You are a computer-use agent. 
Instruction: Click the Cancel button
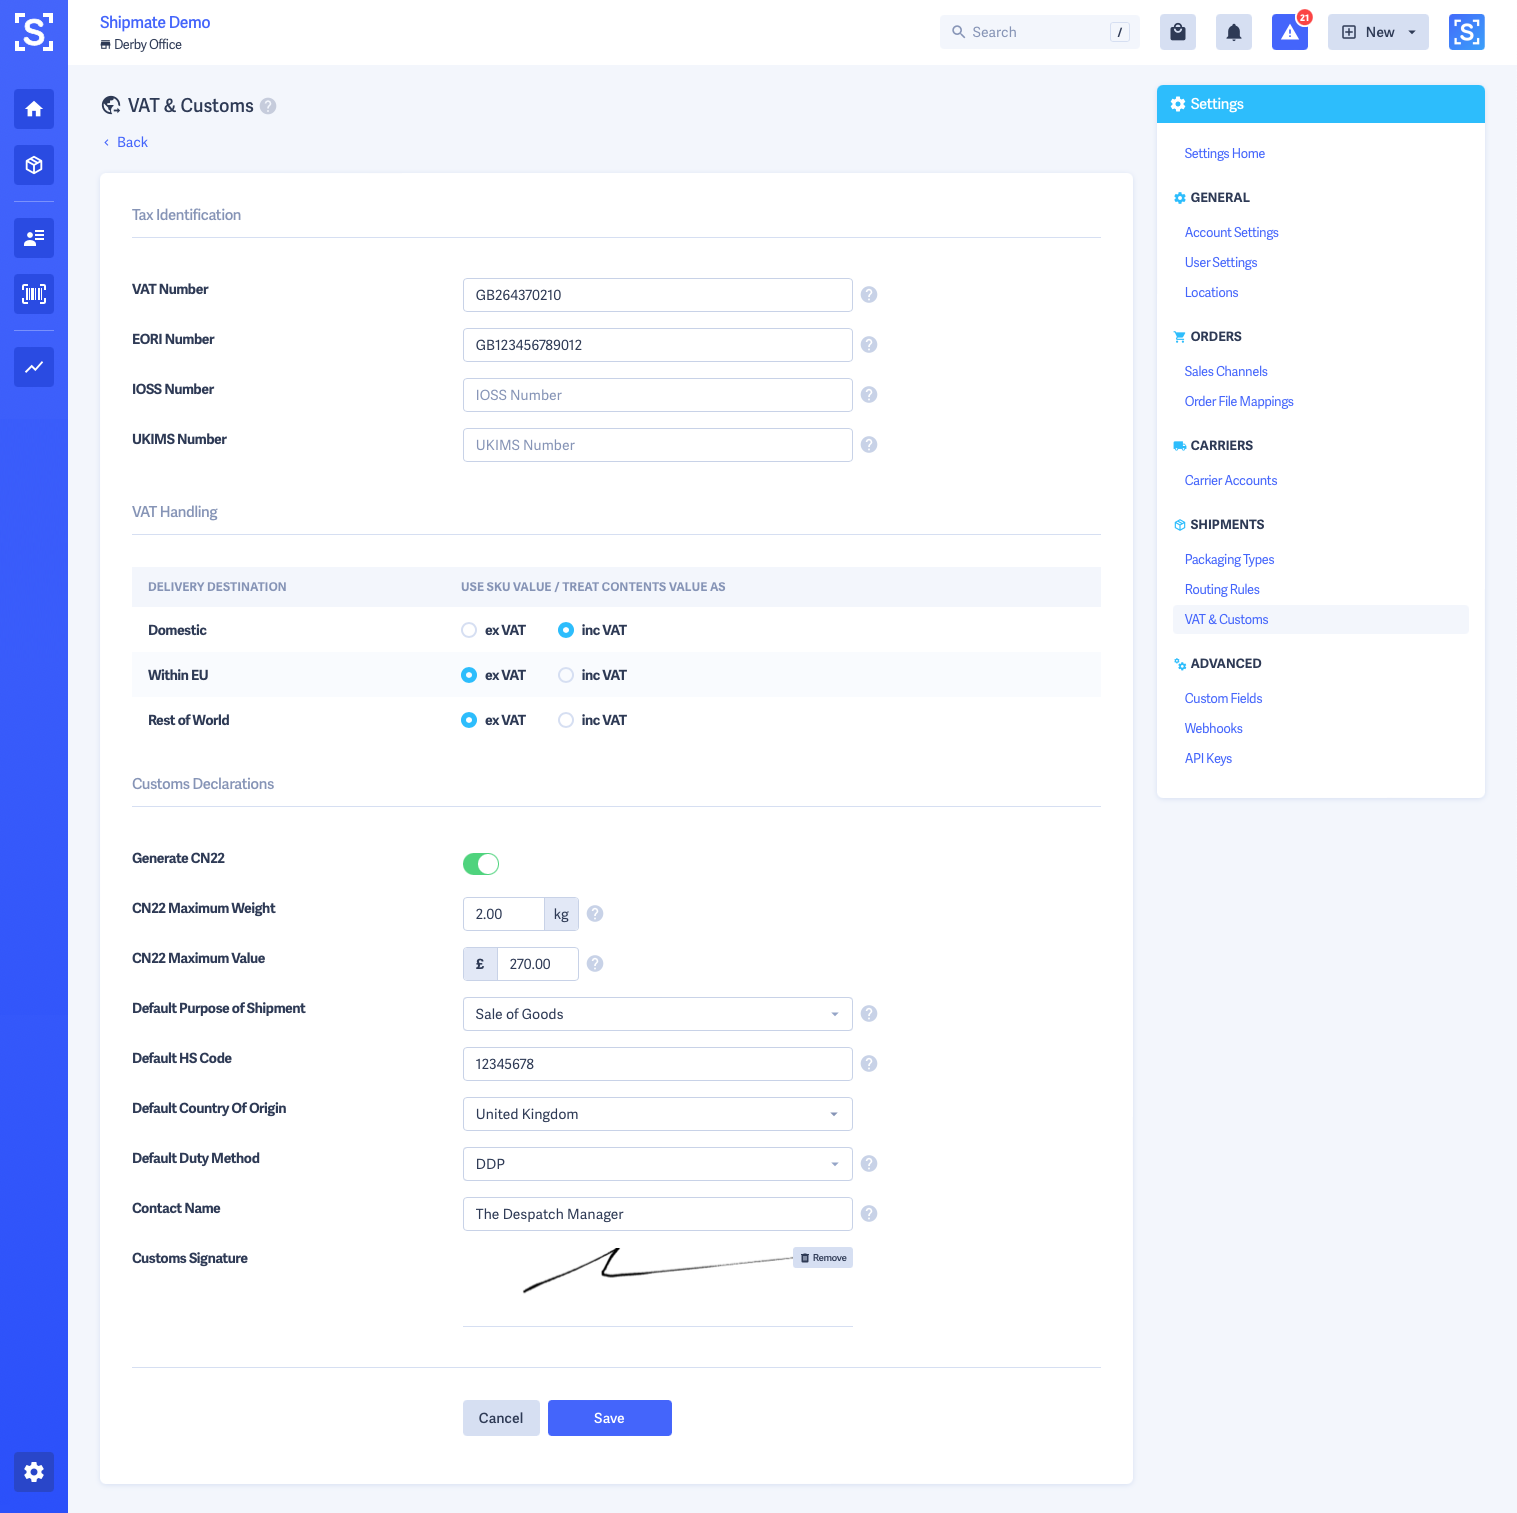501,1418
